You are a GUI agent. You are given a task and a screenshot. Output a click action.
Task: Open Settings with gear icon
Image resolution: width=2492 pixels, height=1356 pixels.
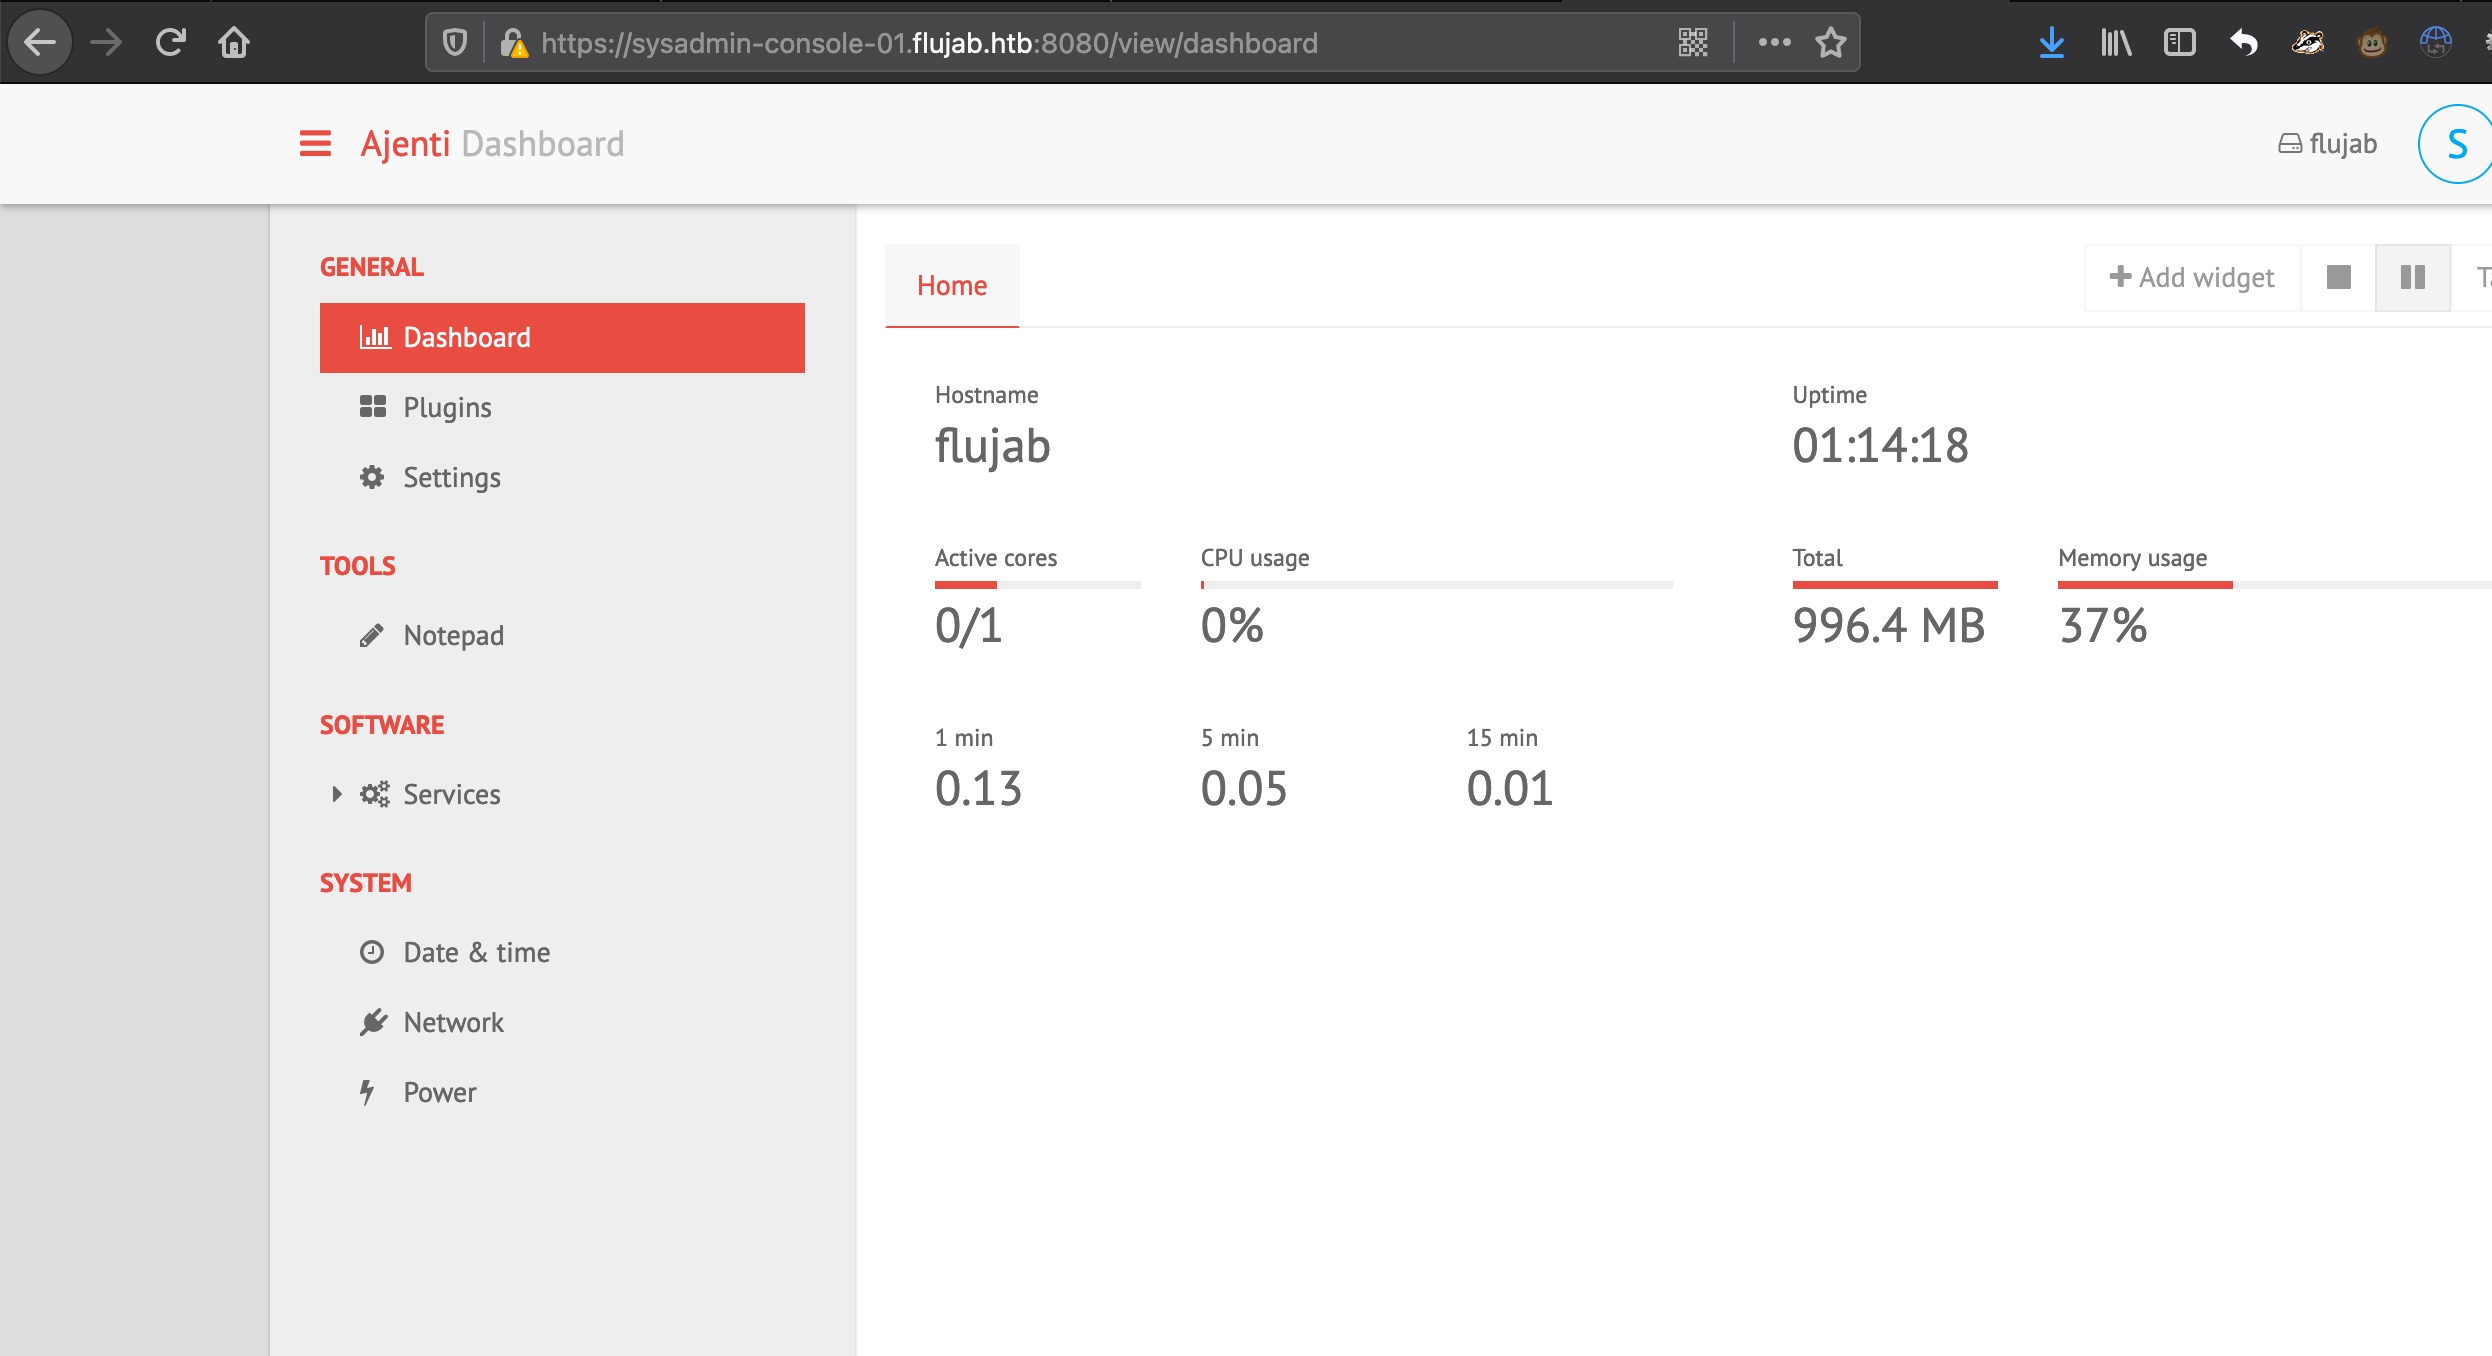pyautogui.click(x=450, y=477)
